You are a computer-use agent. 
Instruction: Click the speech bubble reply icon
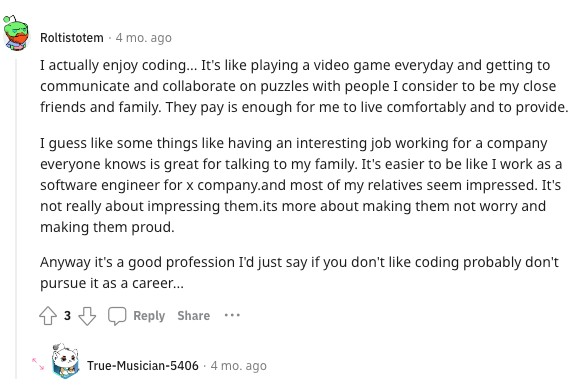117,316
